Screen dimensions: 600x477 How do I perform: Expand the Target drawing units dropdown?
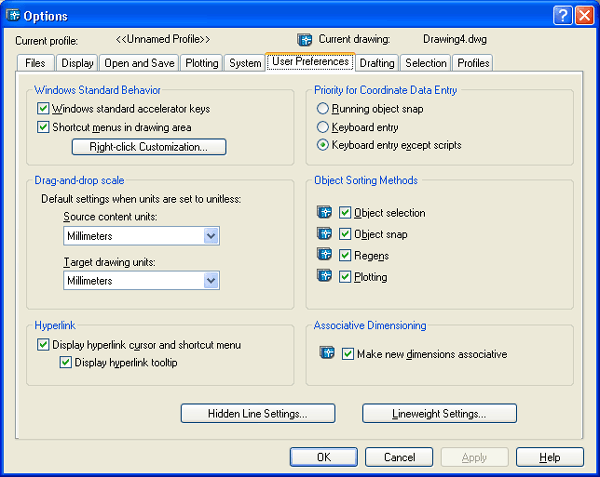211,281
